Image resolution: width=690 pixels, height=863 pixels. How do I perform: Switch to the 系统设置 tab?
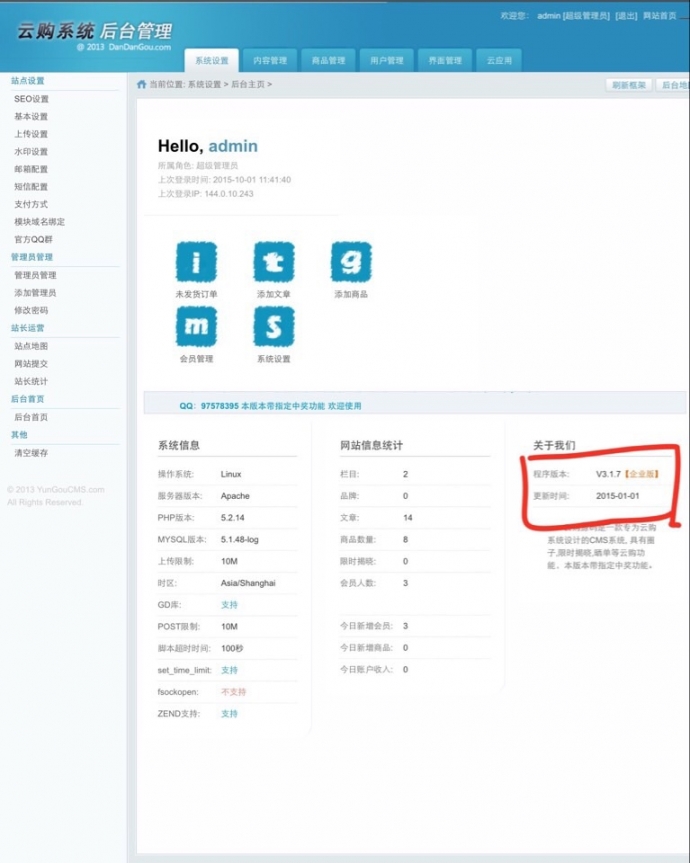pyautogui.click(x=212, y=60)
